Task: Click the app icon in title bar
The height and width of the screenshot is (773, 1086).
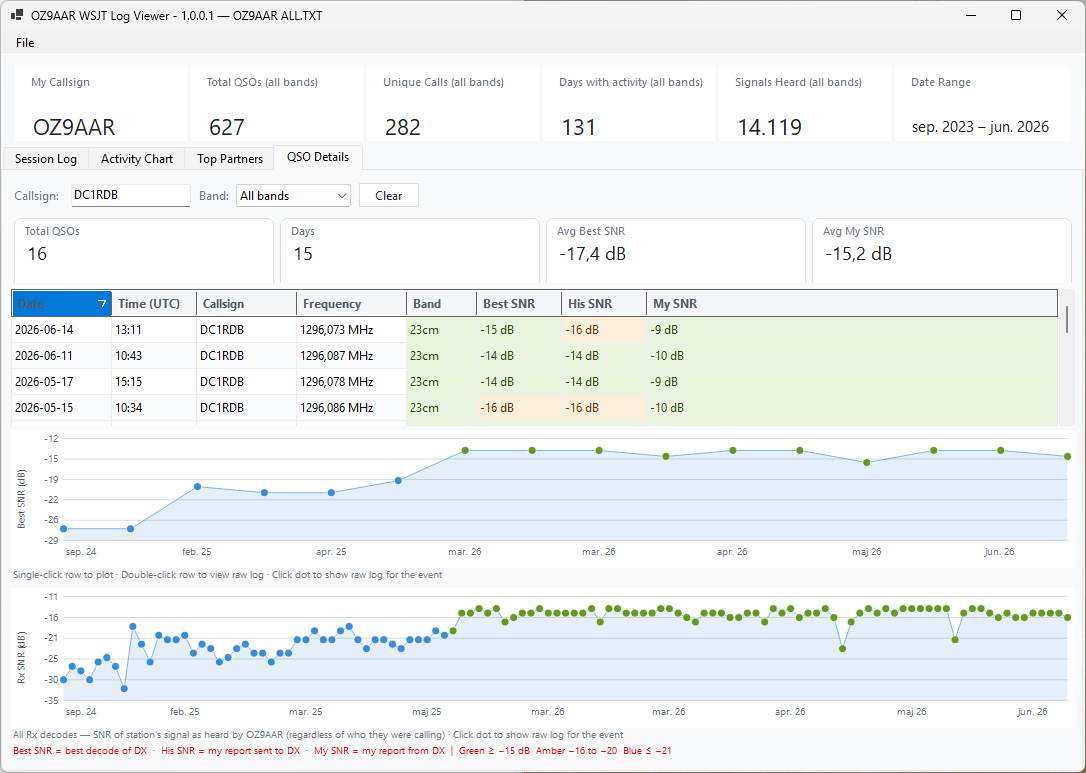Action: 17,15
